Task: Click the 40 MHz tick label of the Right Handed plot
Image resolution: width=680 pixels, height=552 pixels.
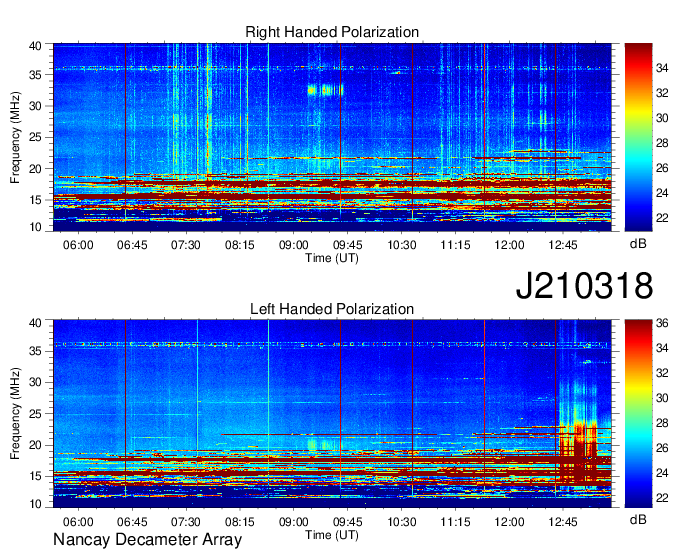Action: click(x=35, y=46)
